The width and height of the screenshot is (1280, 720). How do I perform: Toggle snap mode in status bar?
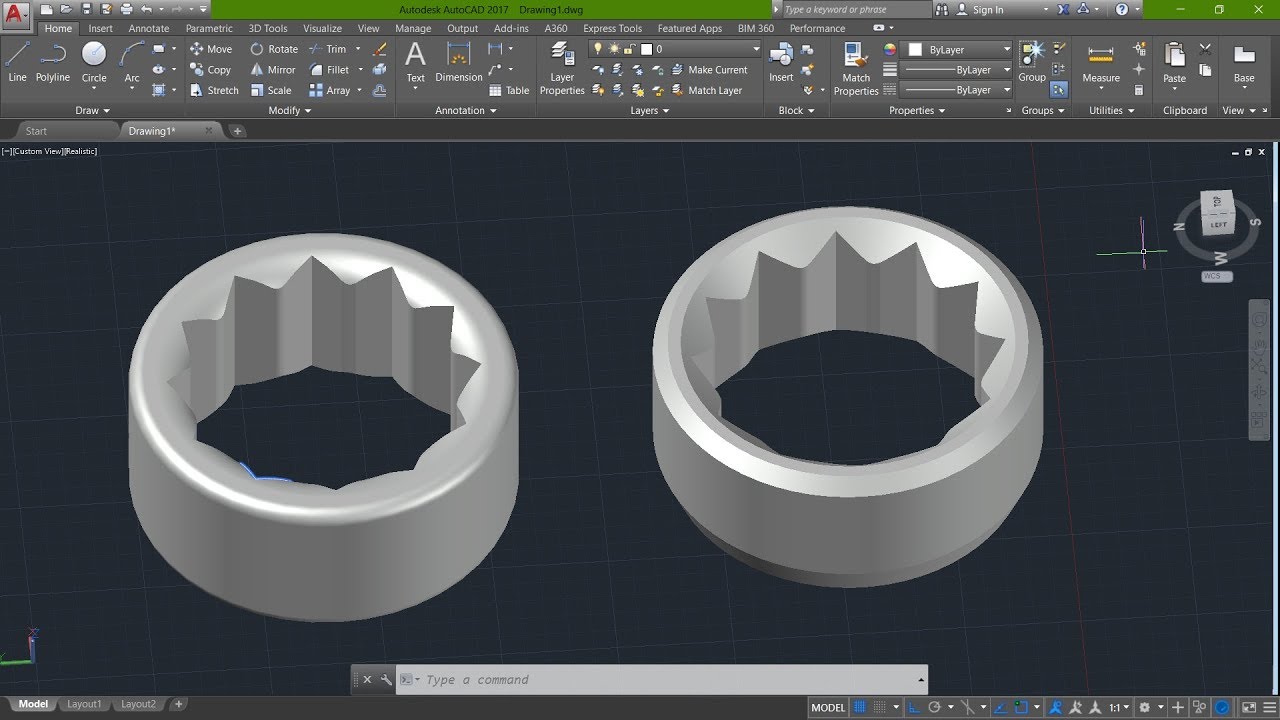879,707
